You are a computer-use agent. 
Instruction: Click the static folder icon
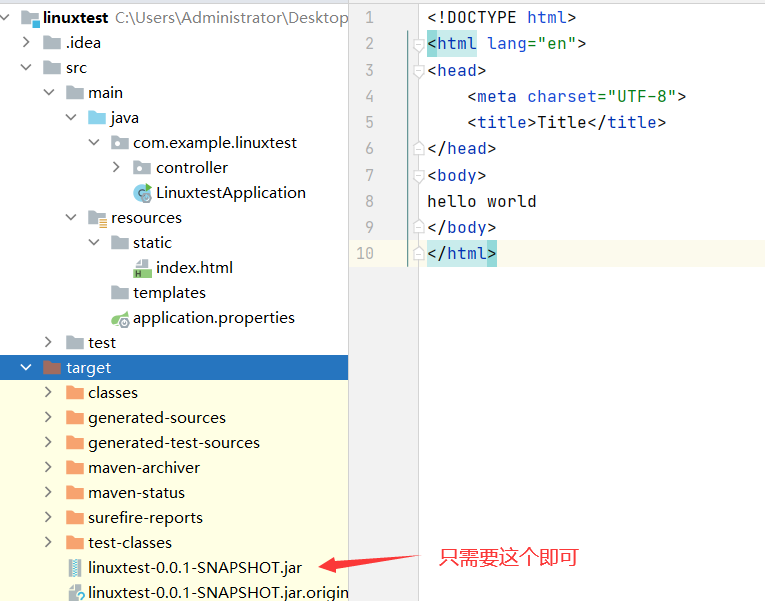click(x=120, y=242)
